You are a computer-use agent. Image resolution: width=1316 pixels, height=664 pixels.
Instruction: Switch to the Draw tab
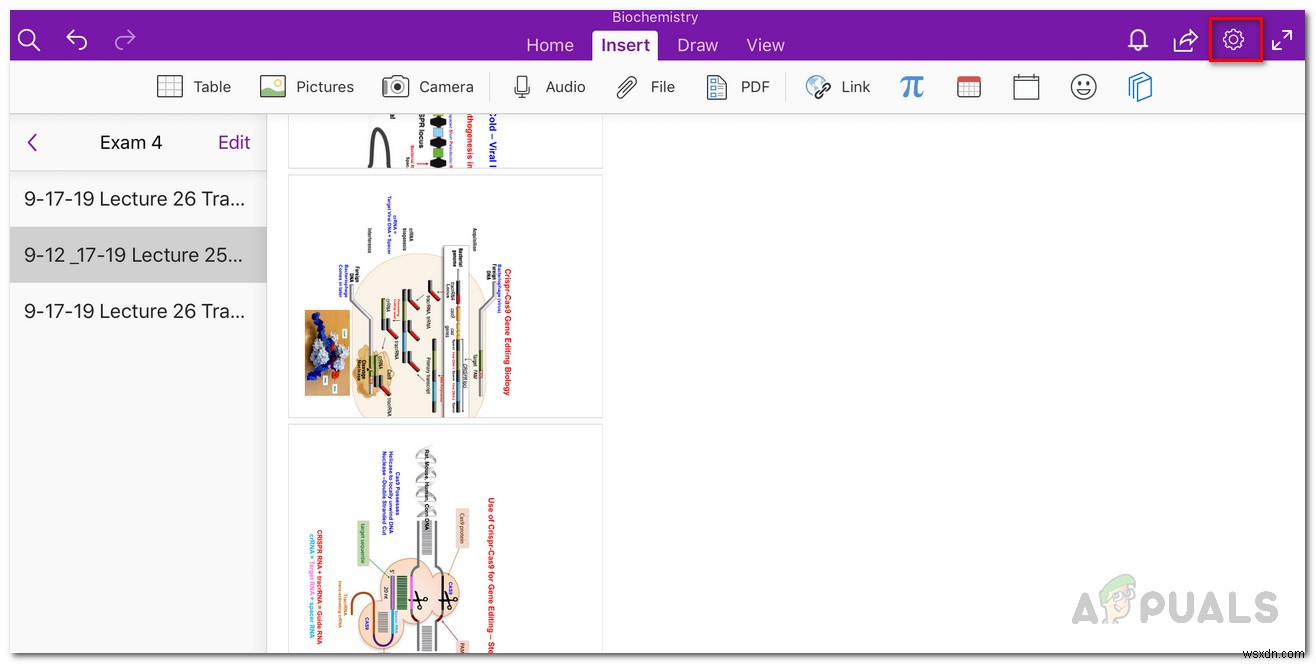click(697, 45)
